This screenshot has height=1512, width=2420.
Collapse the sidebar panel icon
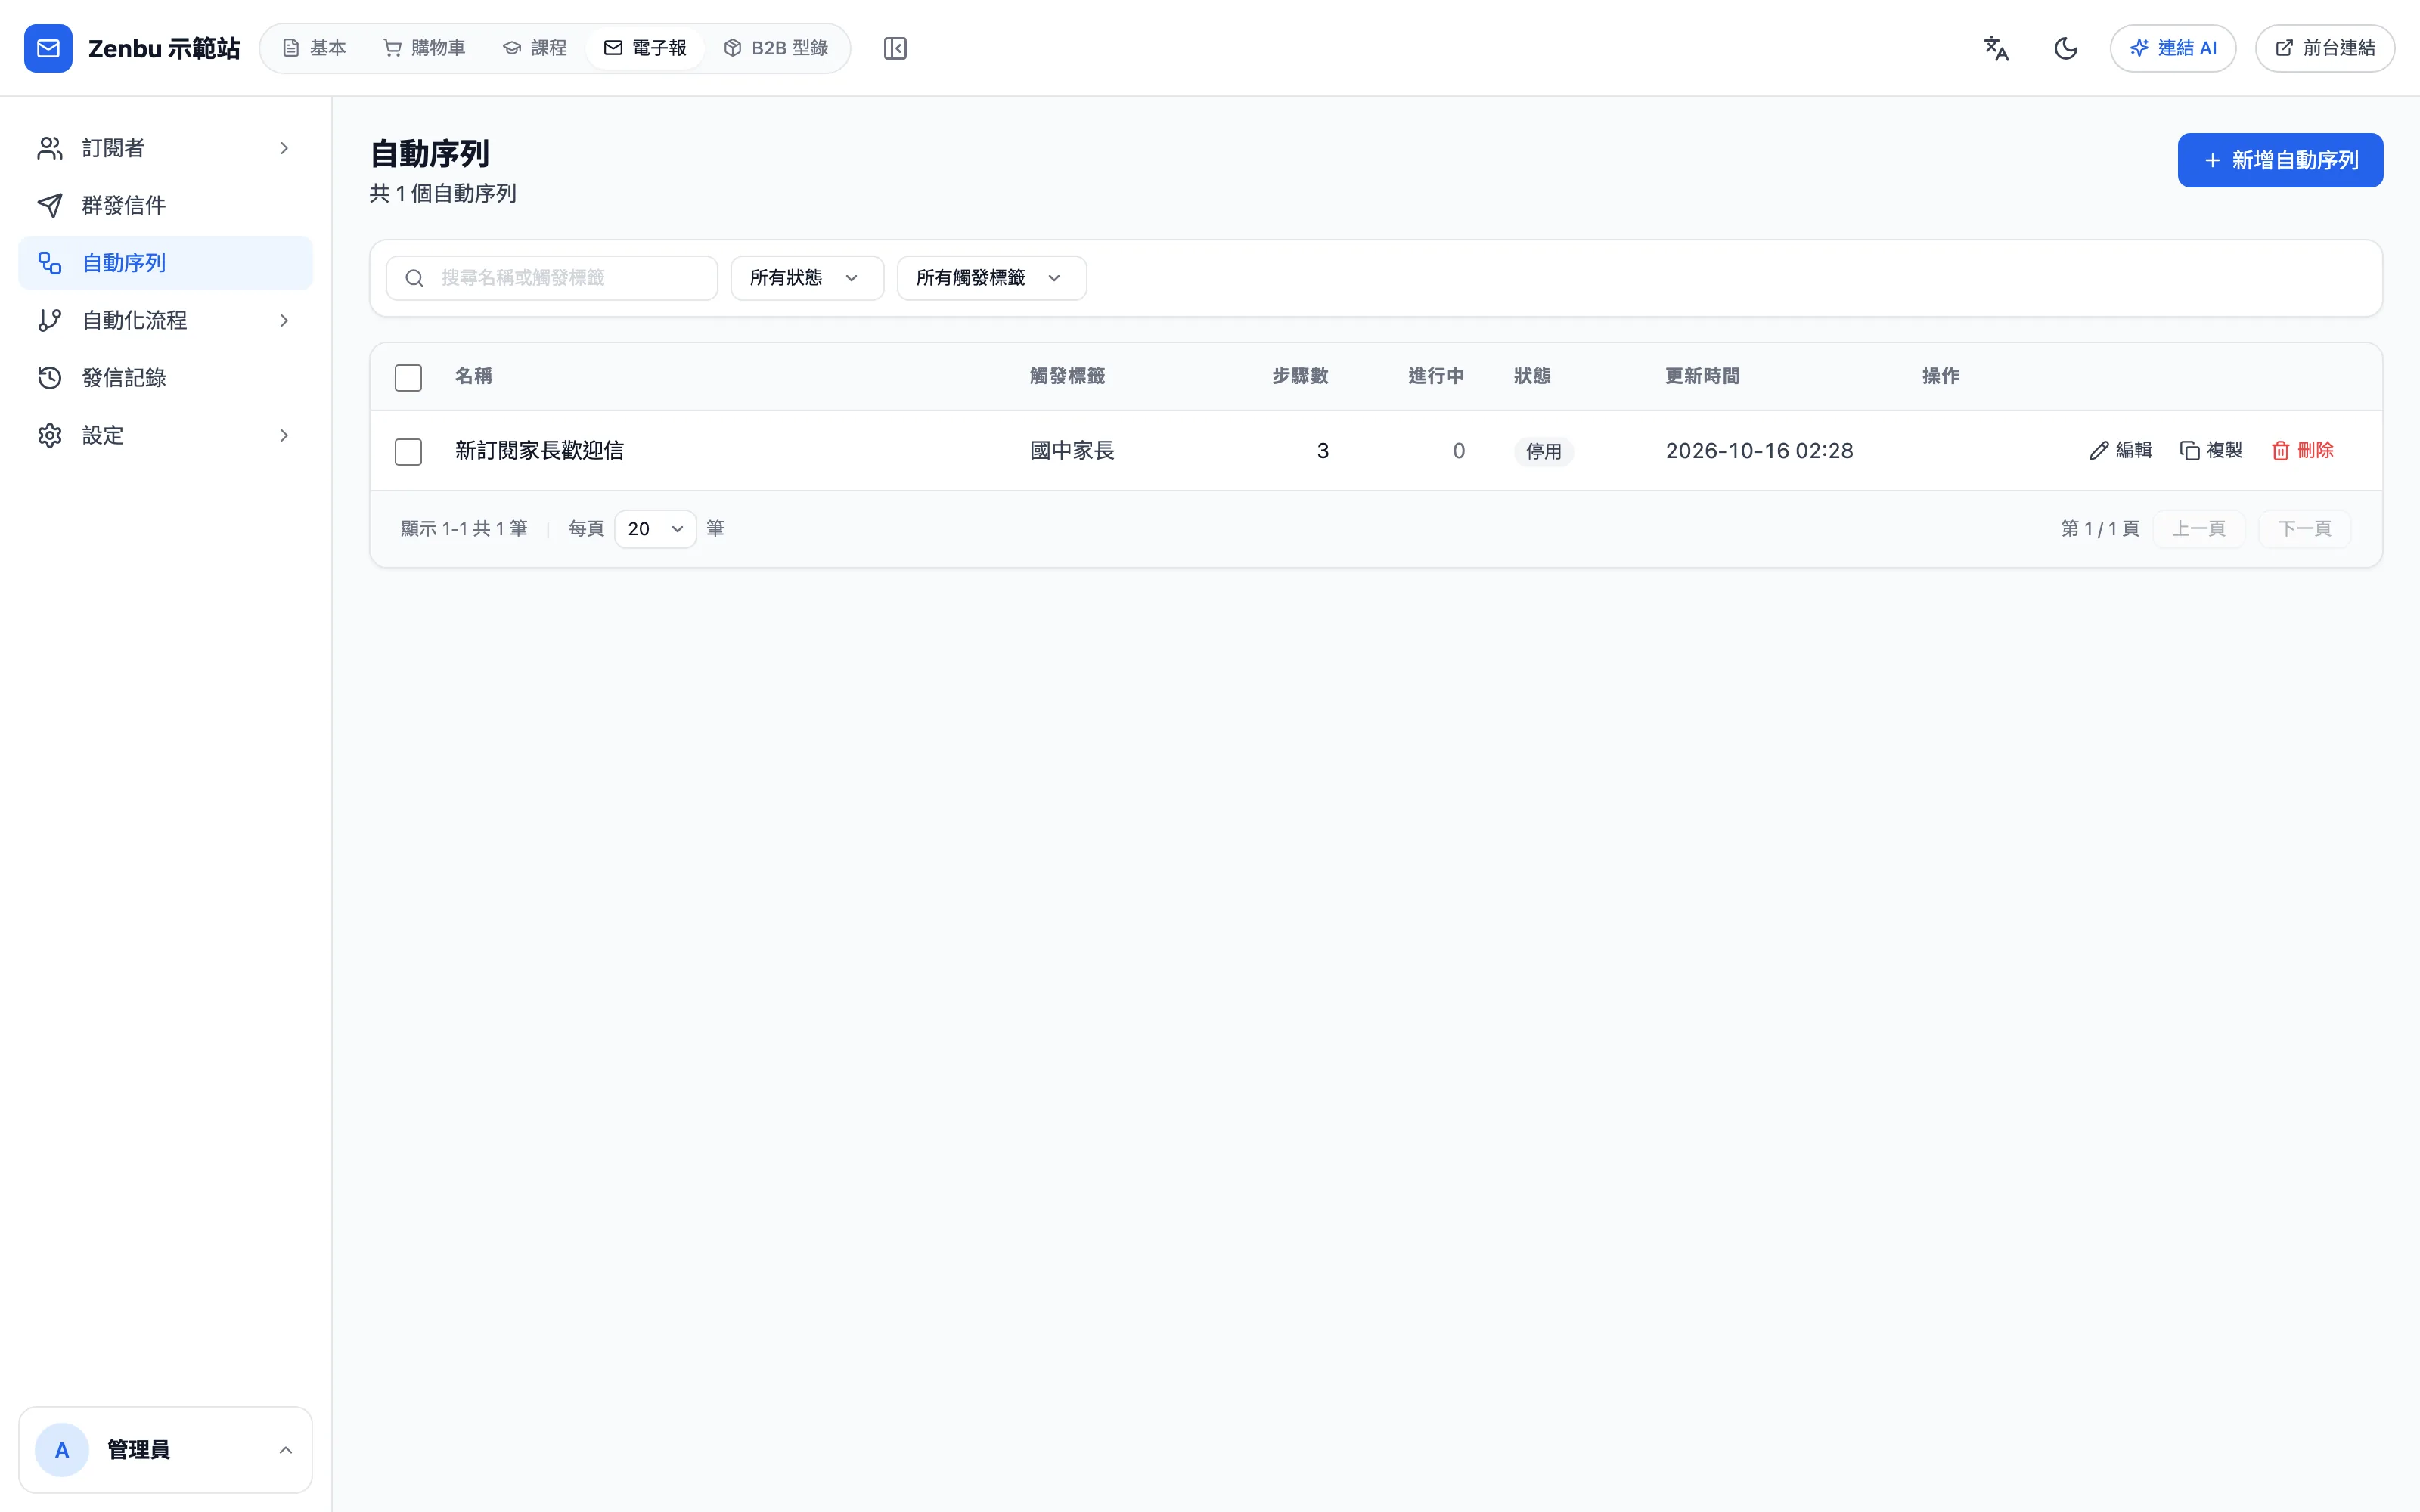895,48
